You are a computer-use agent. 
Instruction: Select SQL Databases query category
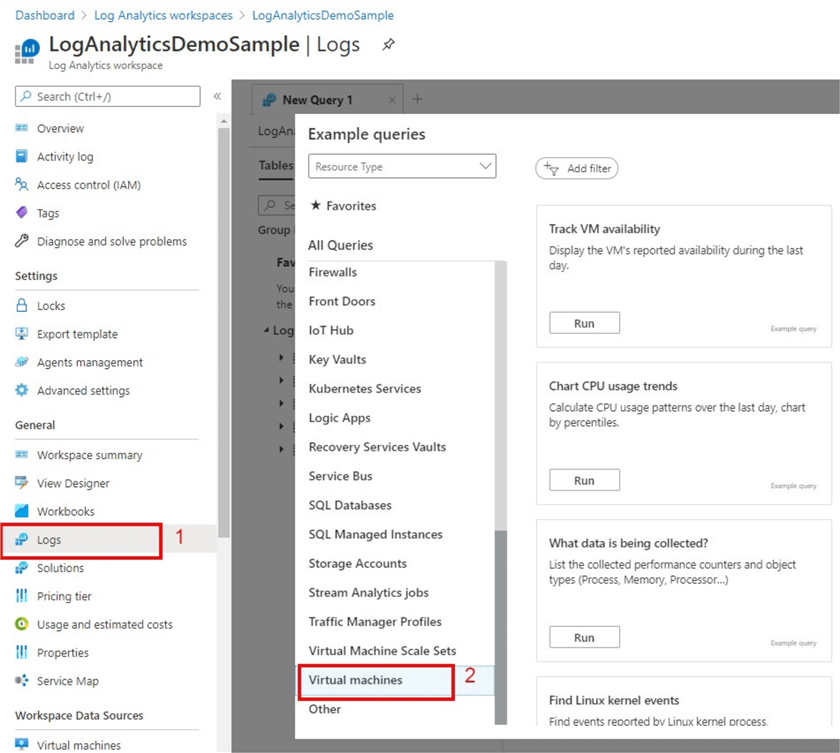click(350, 505)
